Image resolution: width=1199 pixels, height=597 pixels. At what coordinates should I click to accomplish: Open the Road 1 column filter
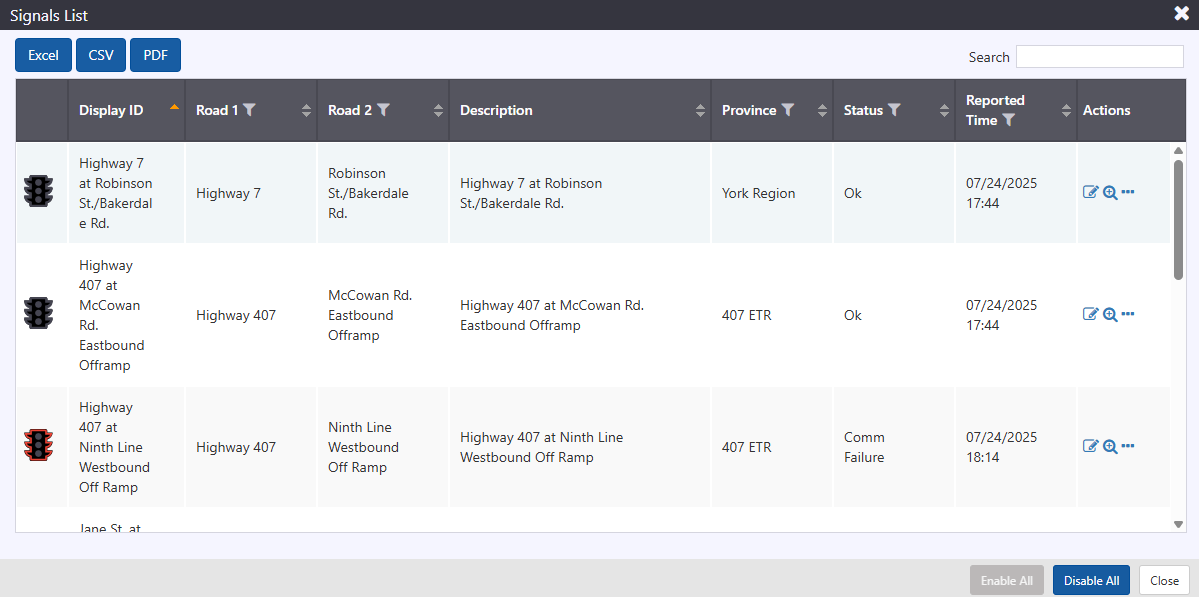[x=250, y=110]
